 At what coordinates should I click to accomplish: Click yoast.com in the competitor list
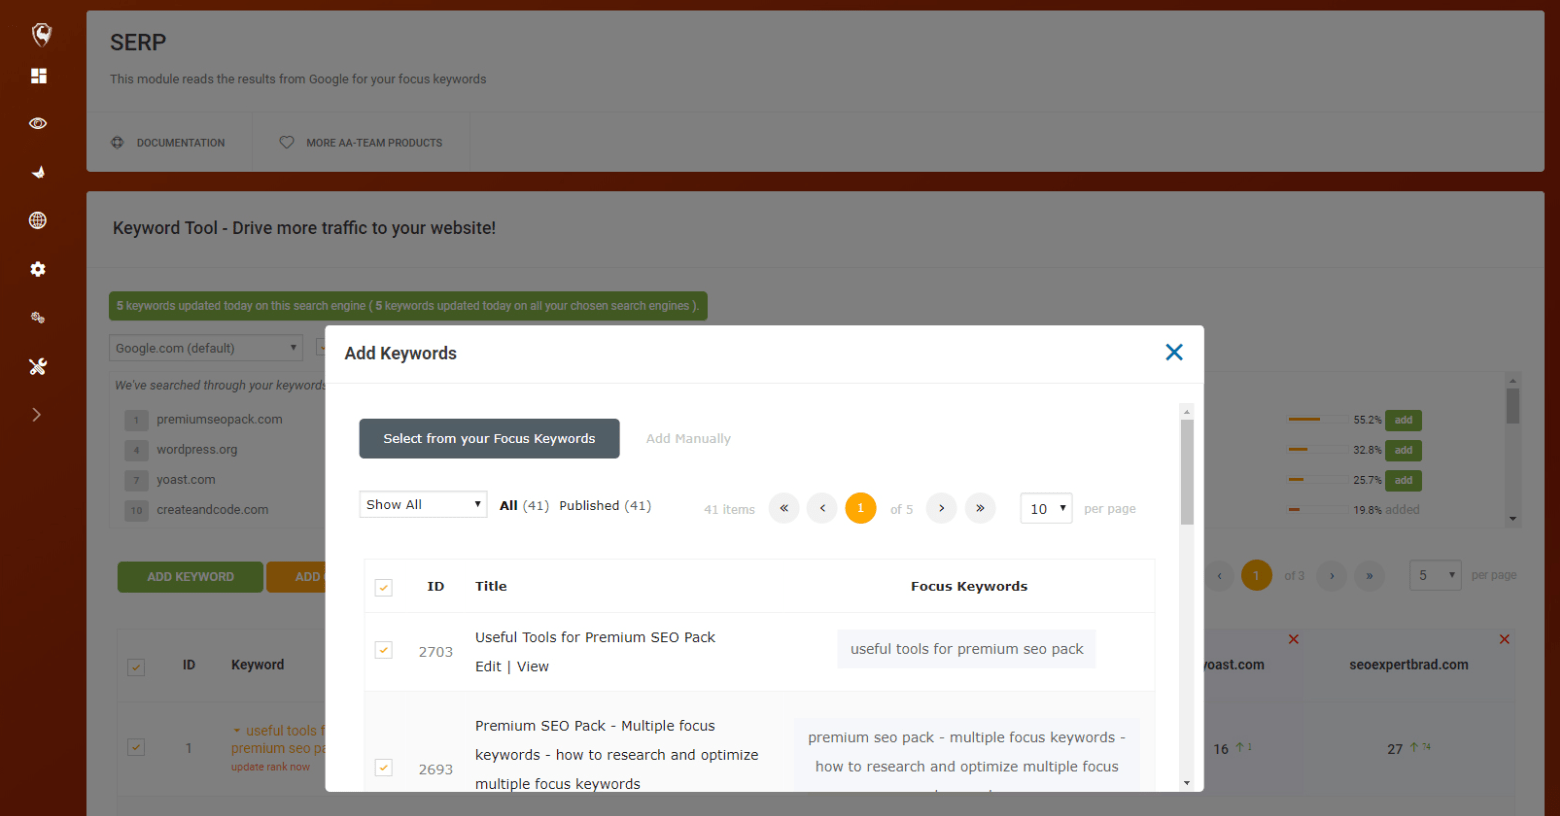pyautogui.click(x=186, y=479)
